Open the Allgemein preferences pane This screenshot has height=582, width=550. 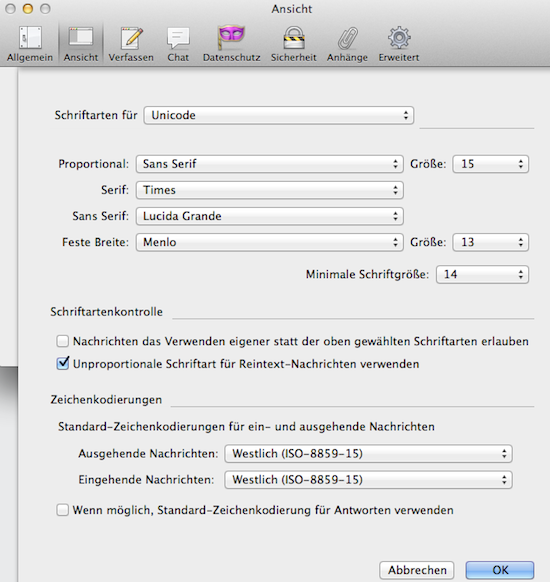30,44
